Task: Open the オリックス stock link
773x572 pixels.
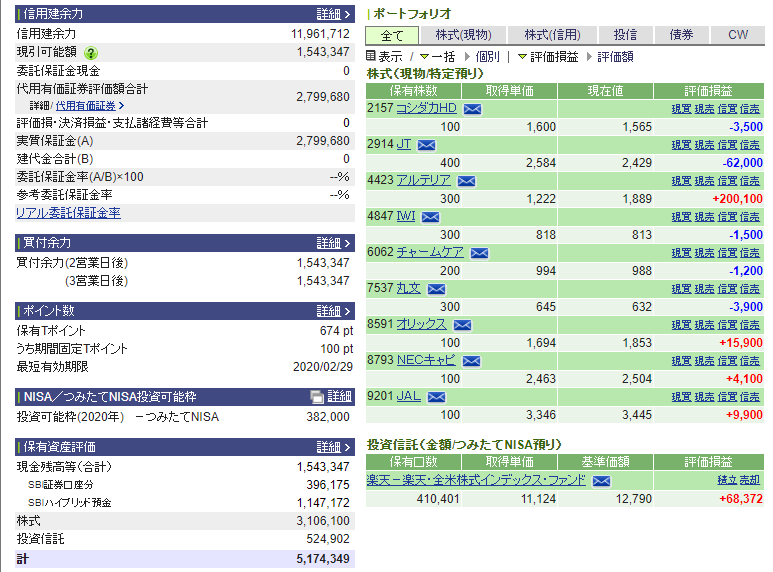Action: (x=422, y=324)
